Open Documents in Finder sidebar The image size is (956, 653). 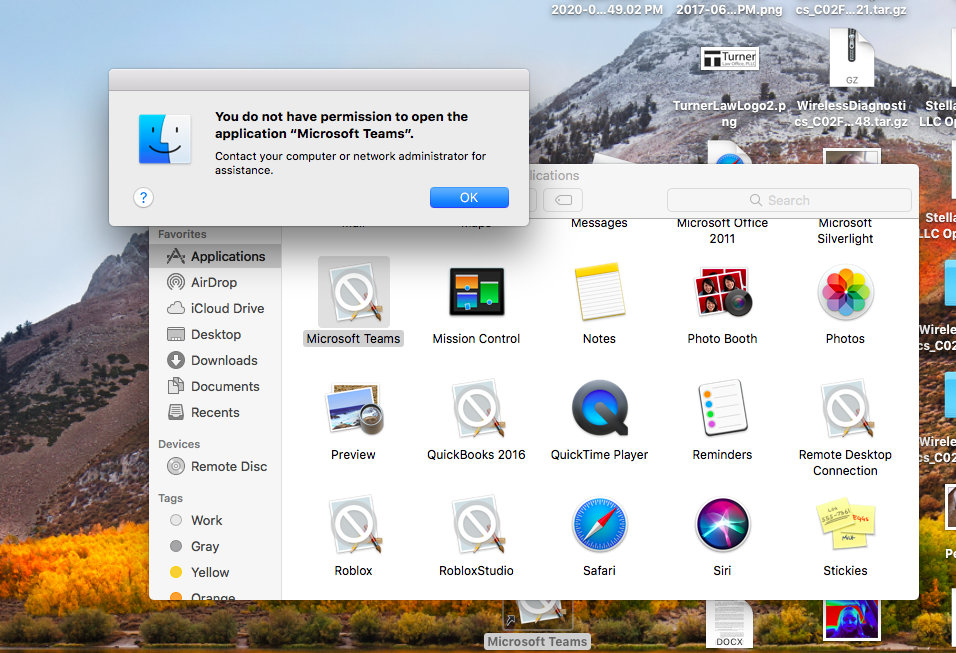pyautogui.click(x=215, y=387)
